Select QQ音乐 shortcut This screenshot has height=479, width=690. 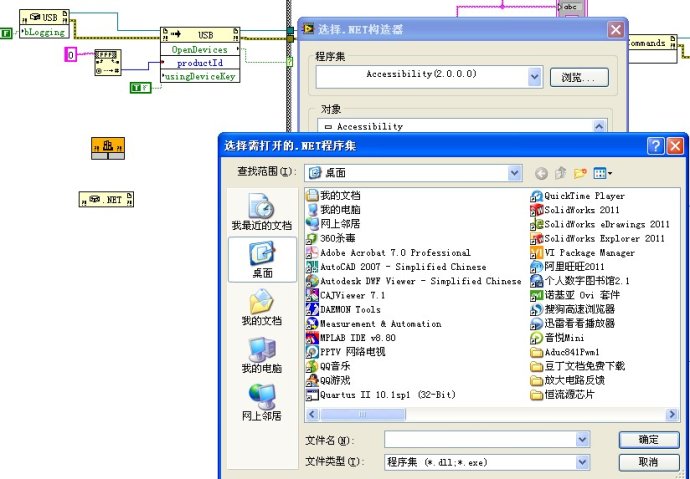click(329, 366)
